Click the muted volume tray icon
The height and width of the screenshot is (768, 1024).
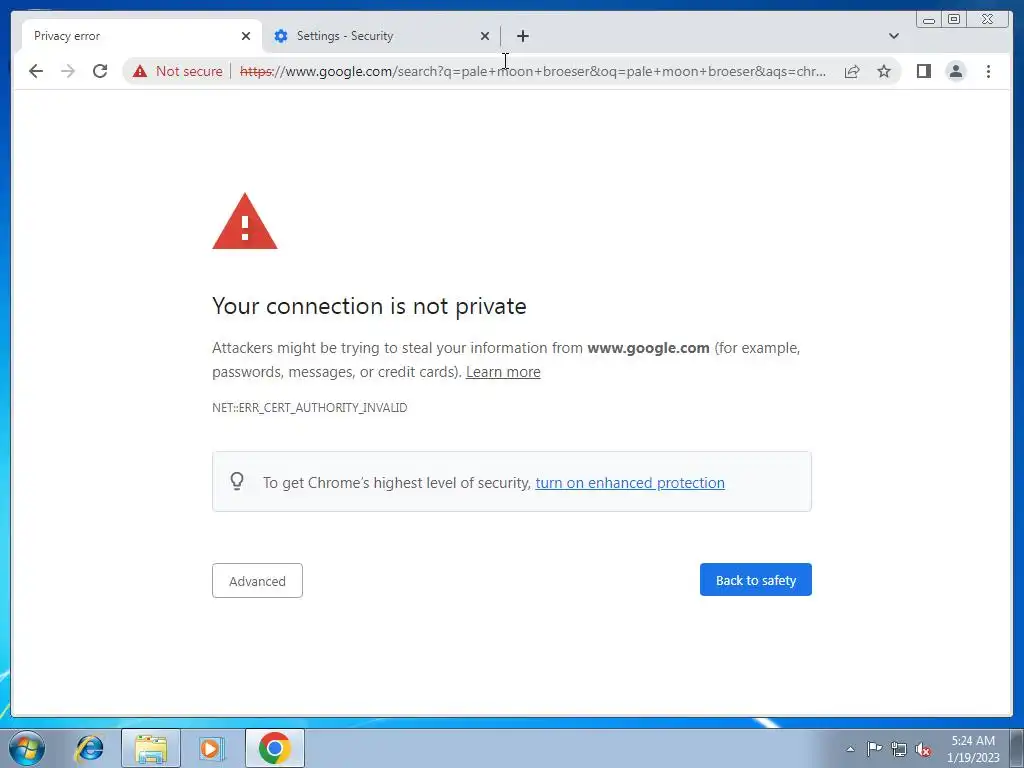(923, 749)
